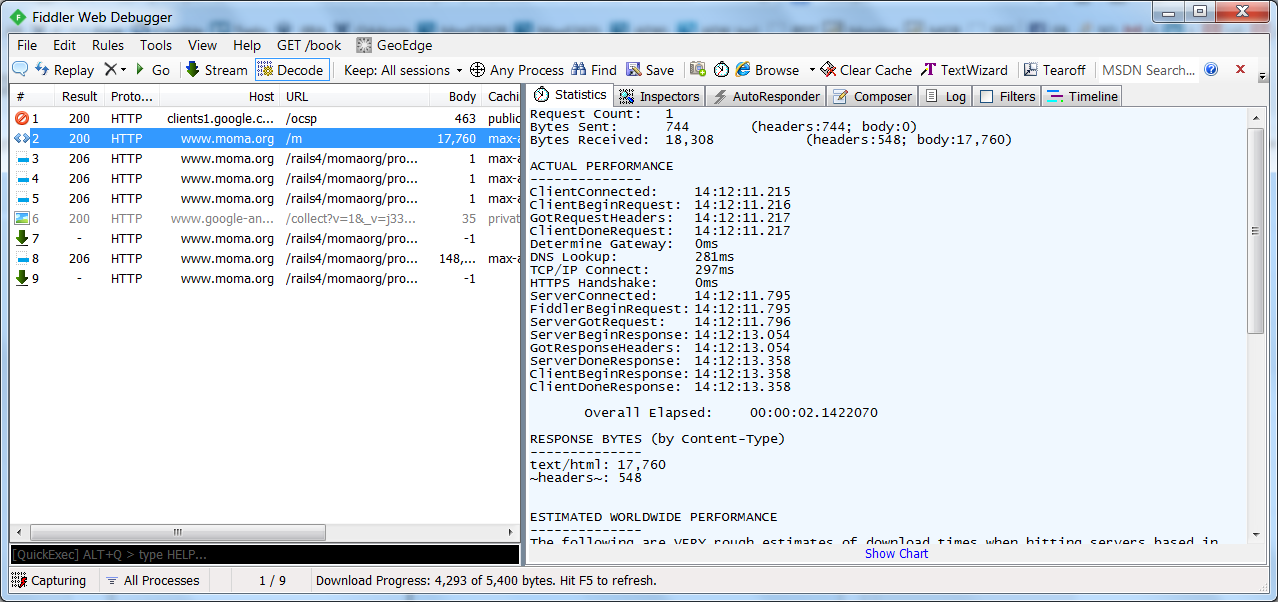This screenshot has height=602, width=1278.
Task: Toggle the Decode button
Action: point(291,70)
